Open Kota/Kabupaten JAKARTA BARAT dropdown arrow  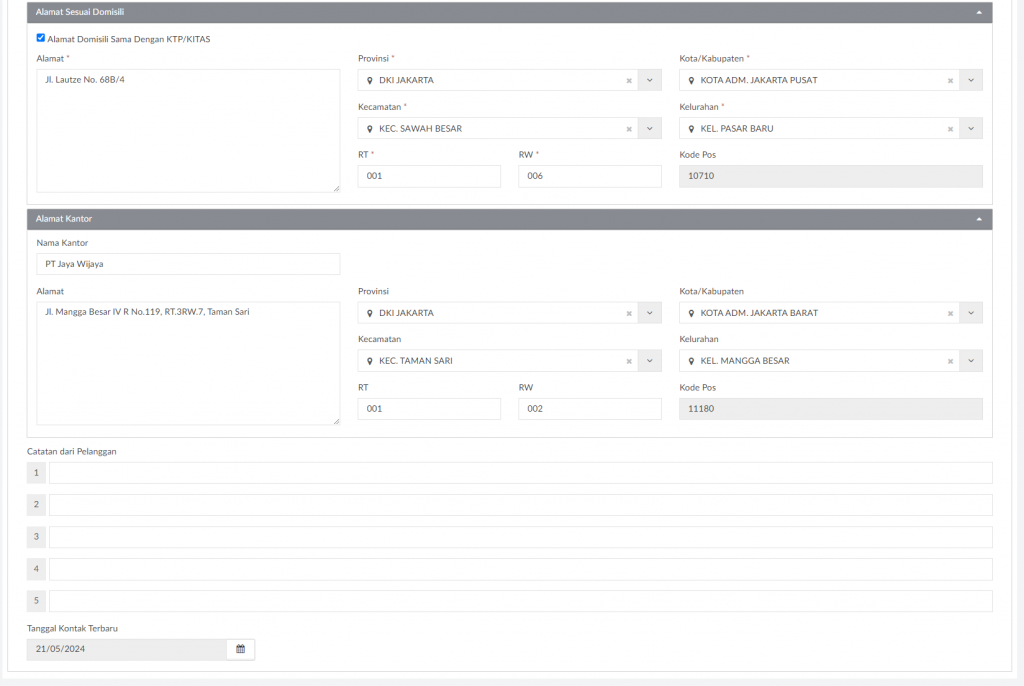971,313
